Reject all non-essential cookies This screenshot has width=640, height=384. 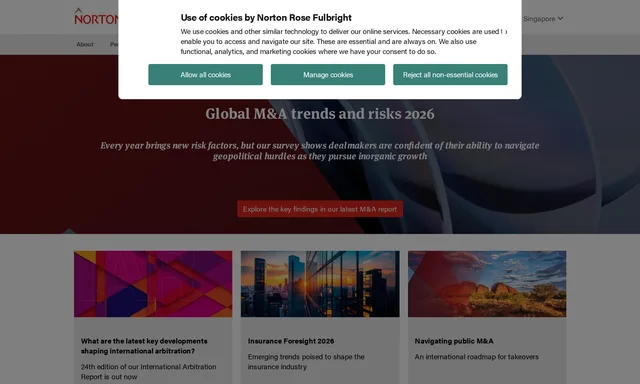(450, 75)
